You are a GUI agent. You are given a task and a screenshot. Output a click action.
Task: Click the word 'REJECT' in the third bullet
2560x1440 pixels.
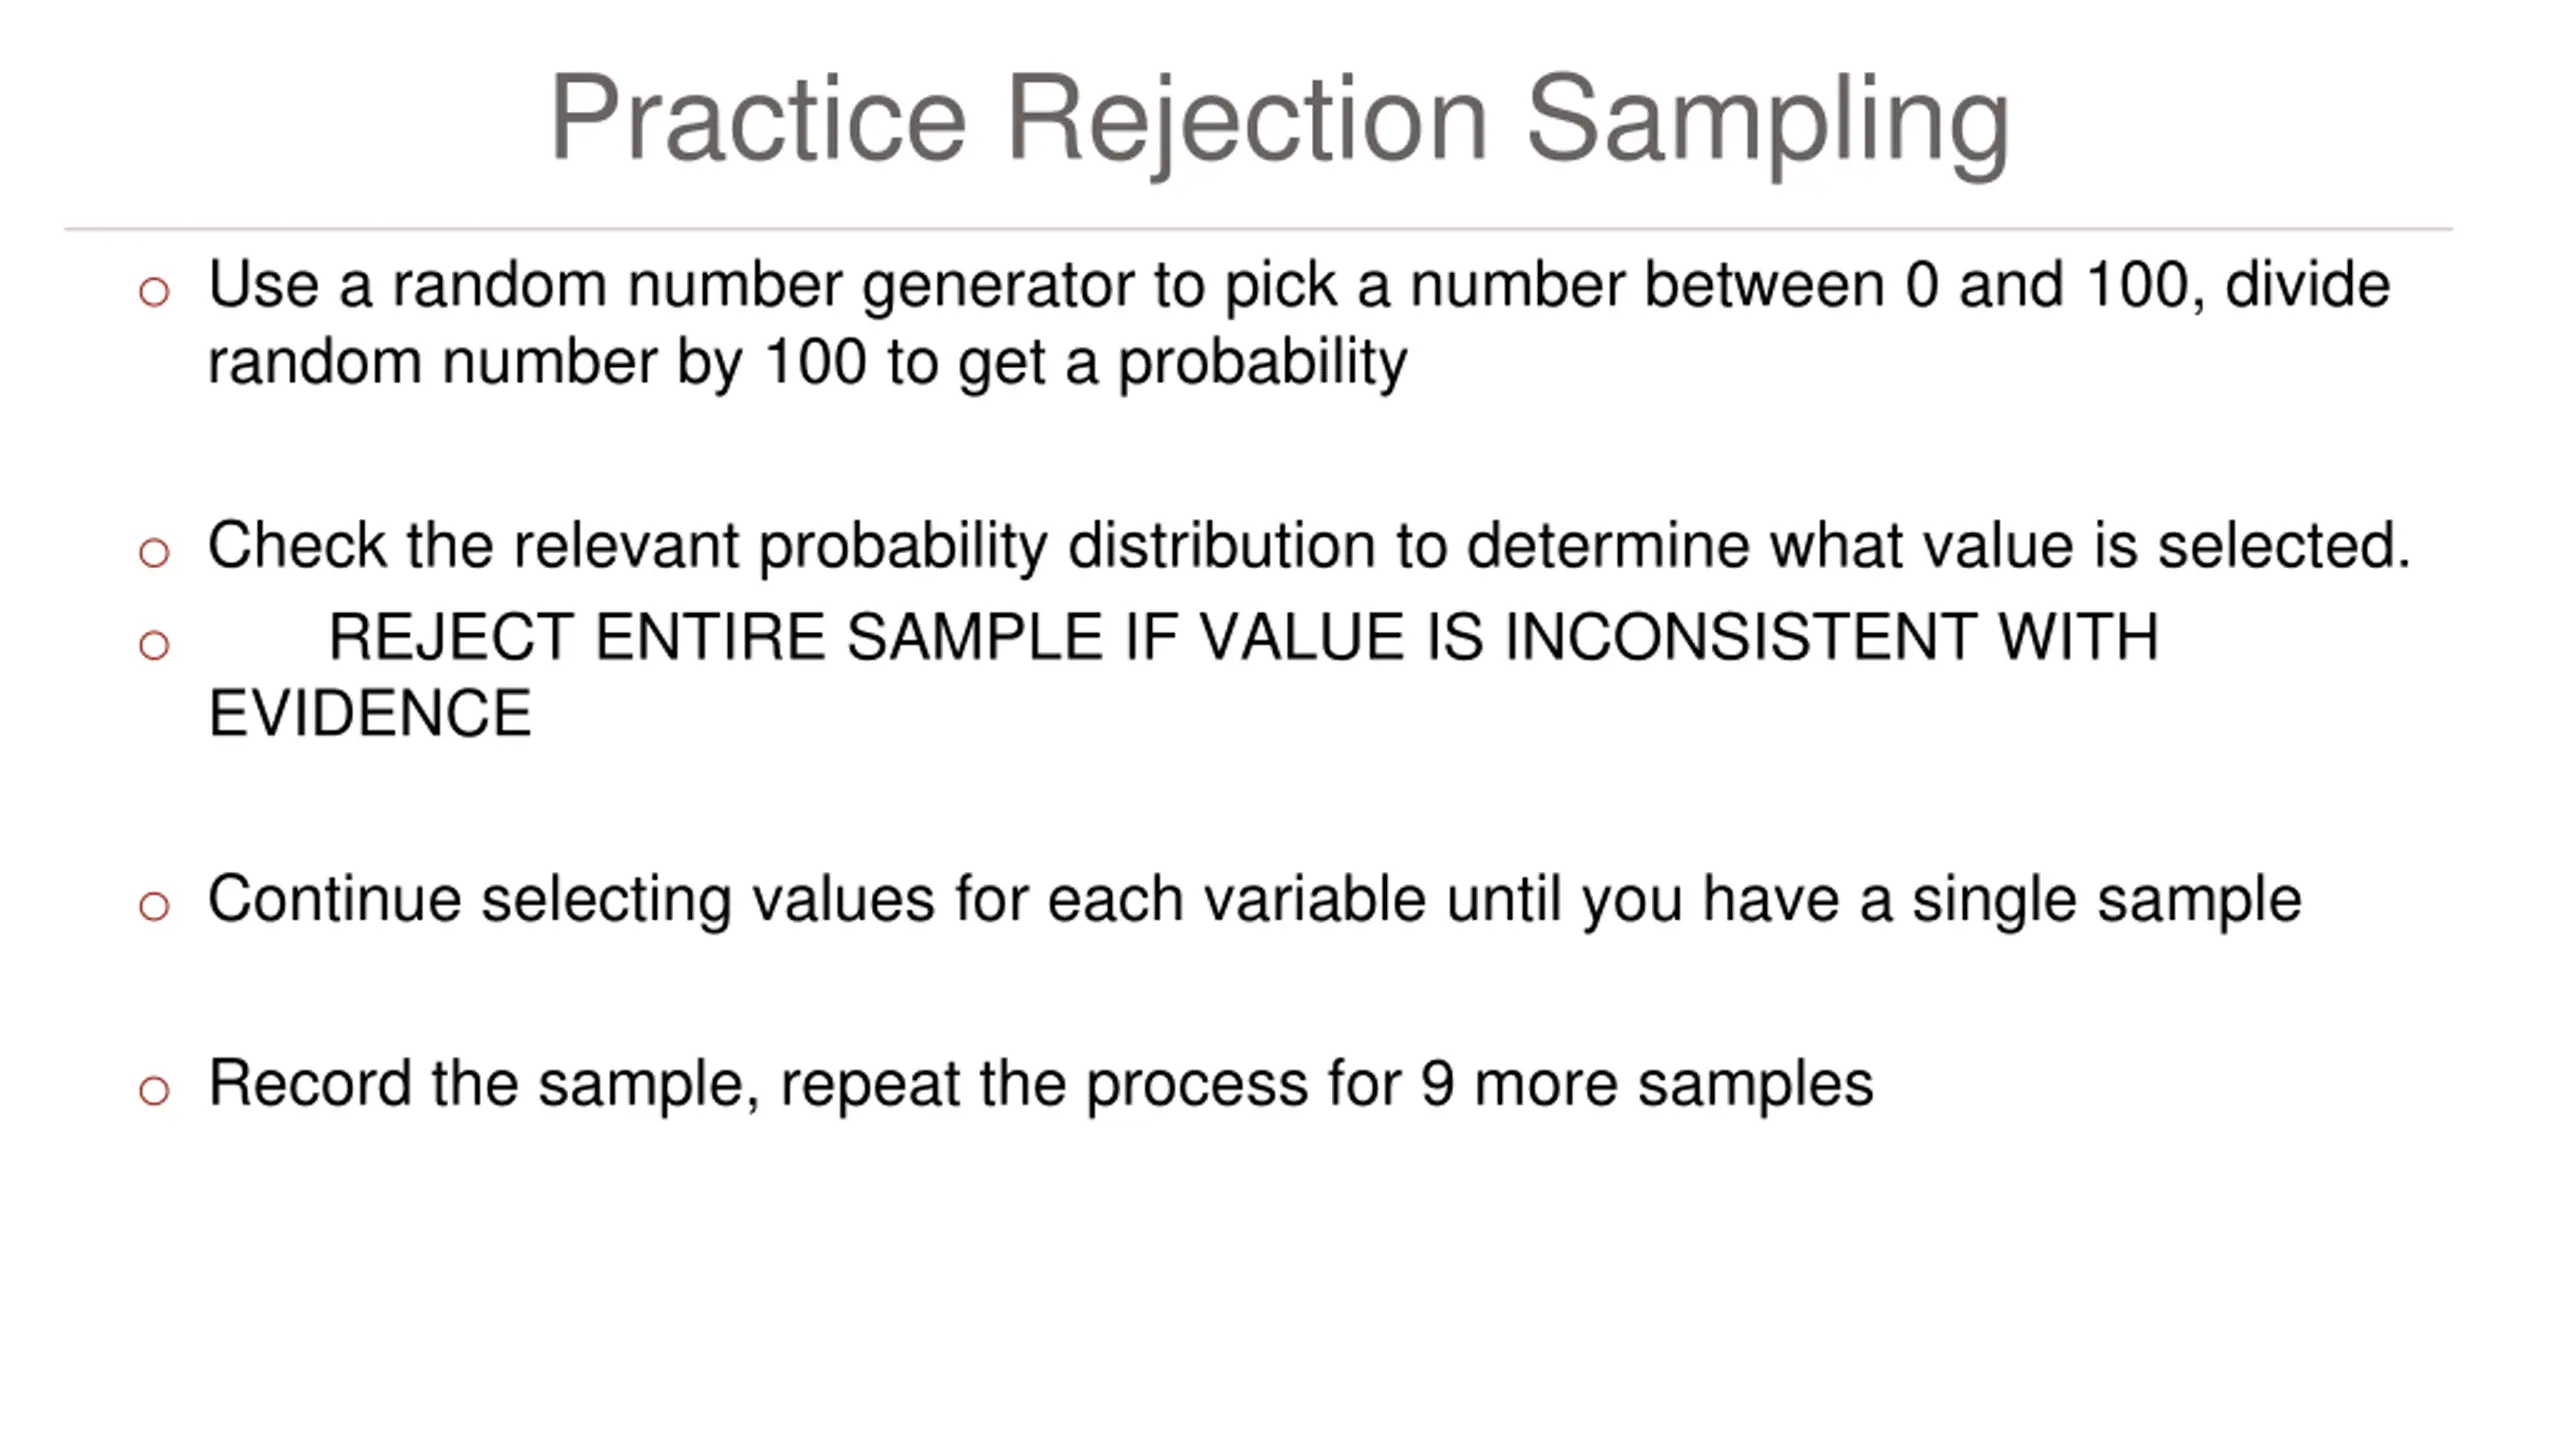click(x=451, y=639)
